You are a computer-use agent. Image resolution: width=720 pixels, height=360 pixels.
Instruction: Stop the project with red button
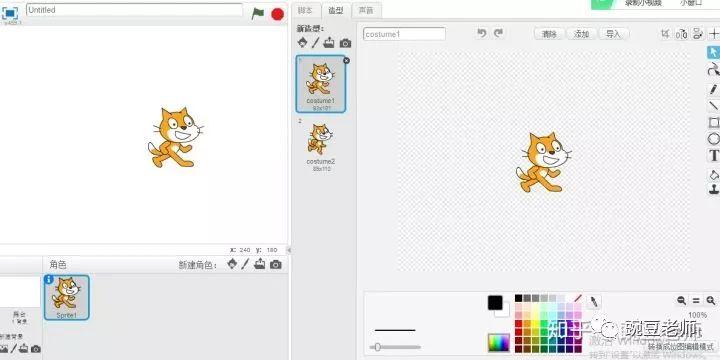tap(277, 14)
